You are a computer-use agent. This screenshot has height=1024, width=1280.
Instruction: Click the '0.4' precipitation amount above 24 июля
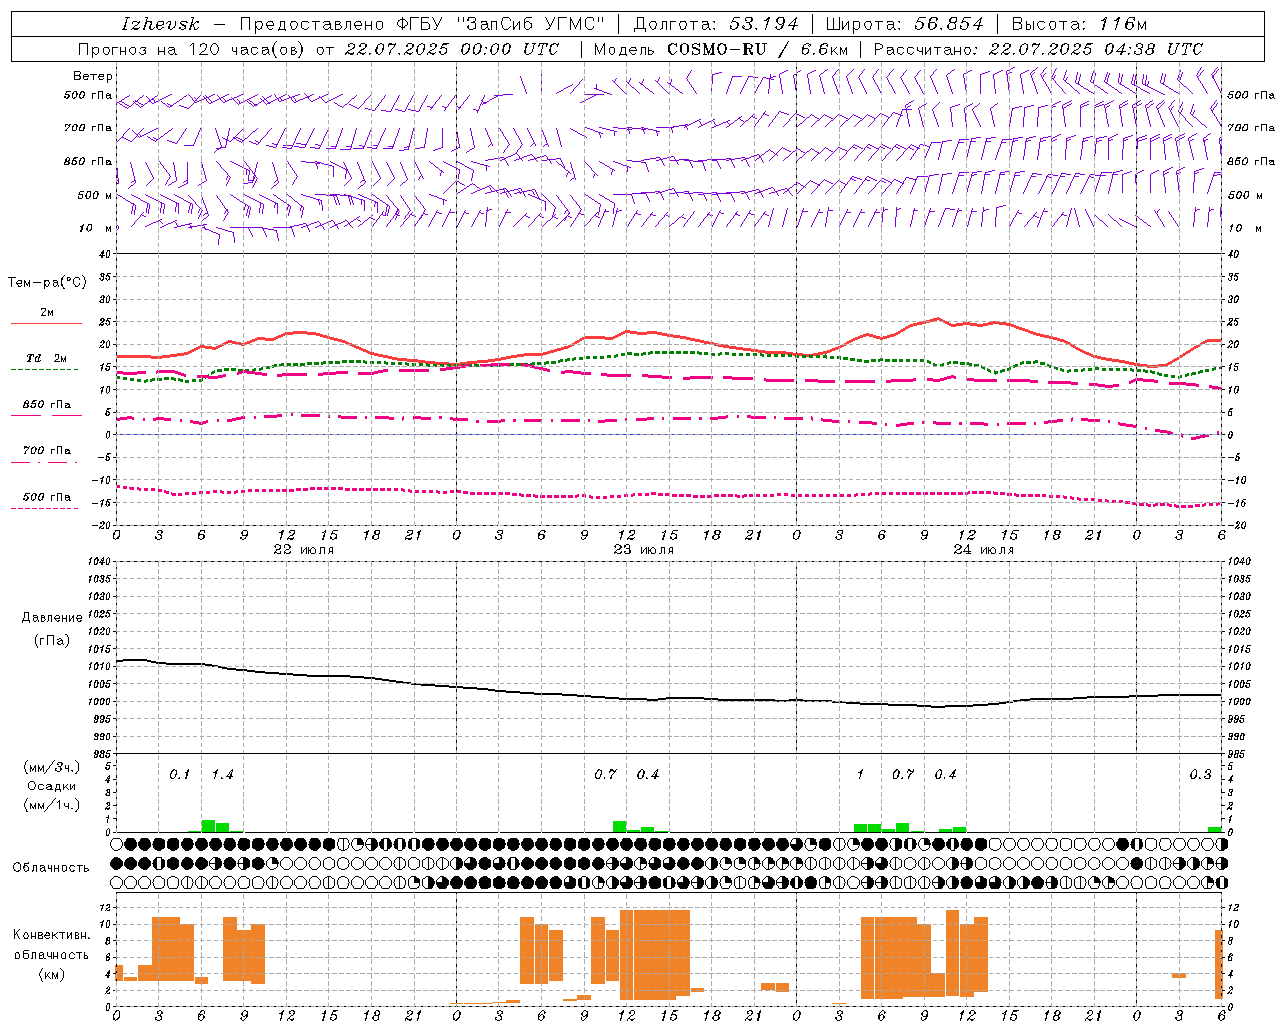click(x=945, y=775)
